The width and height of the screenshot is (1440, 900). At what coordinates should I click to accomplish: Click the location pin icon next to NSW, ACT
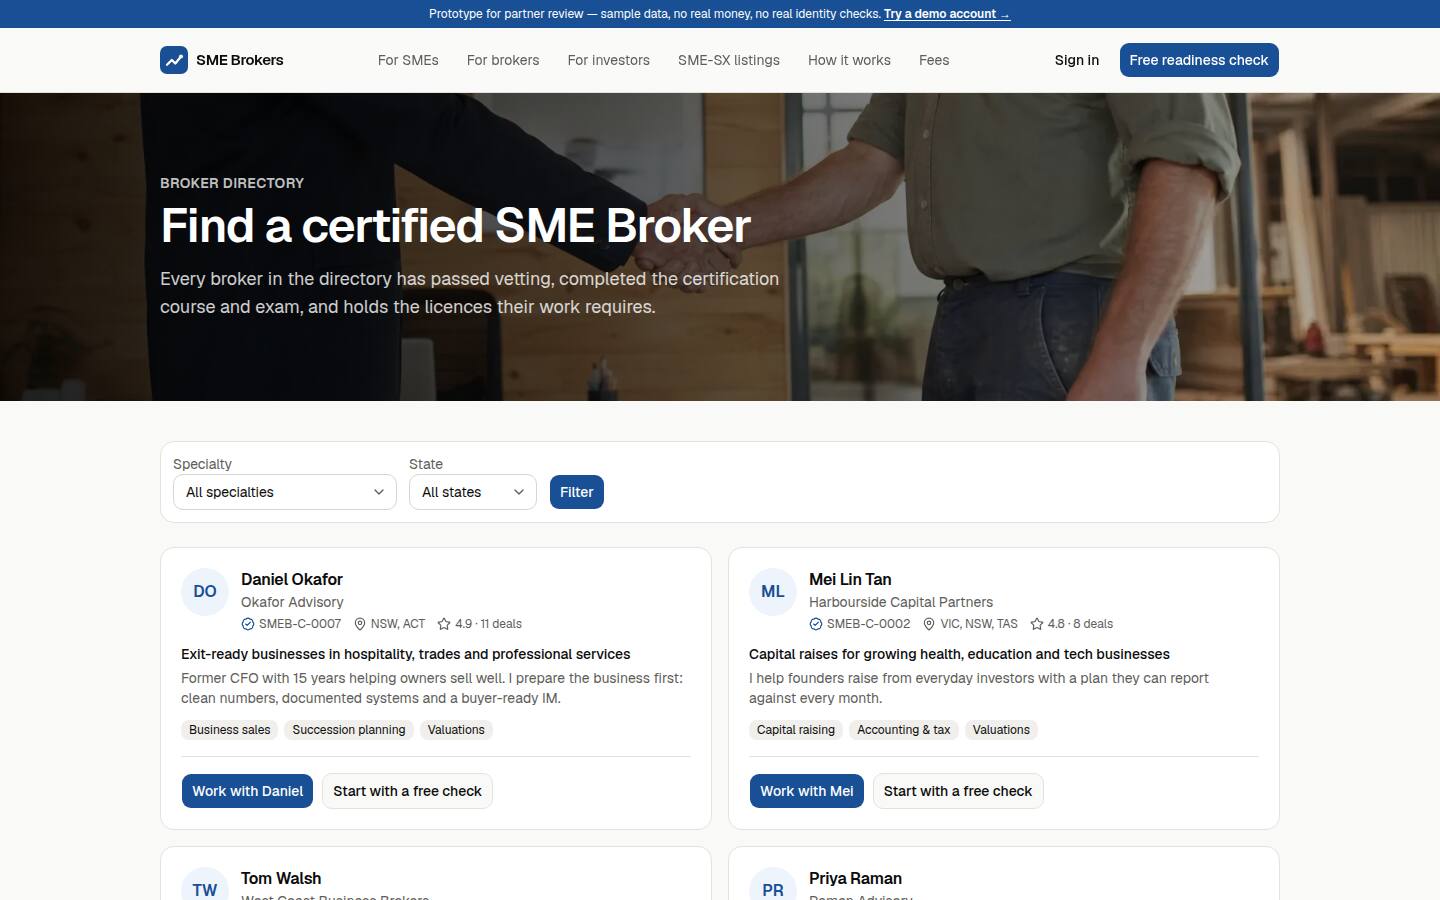pos(360,624)
